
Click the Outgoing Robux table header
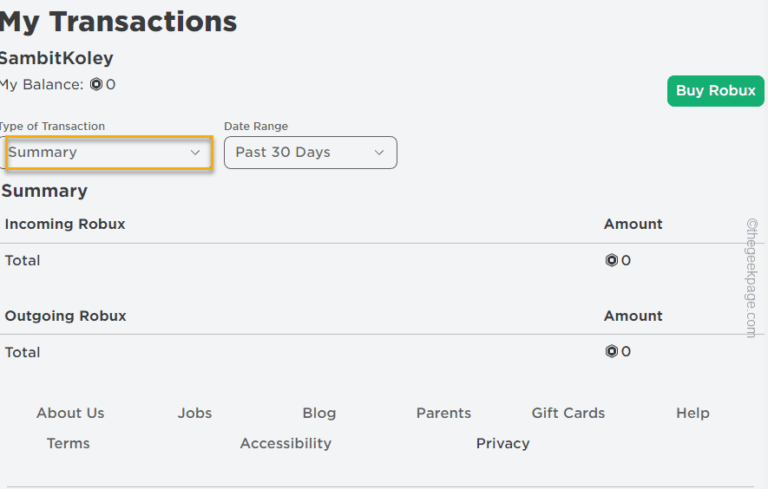(x=65, y=316)
